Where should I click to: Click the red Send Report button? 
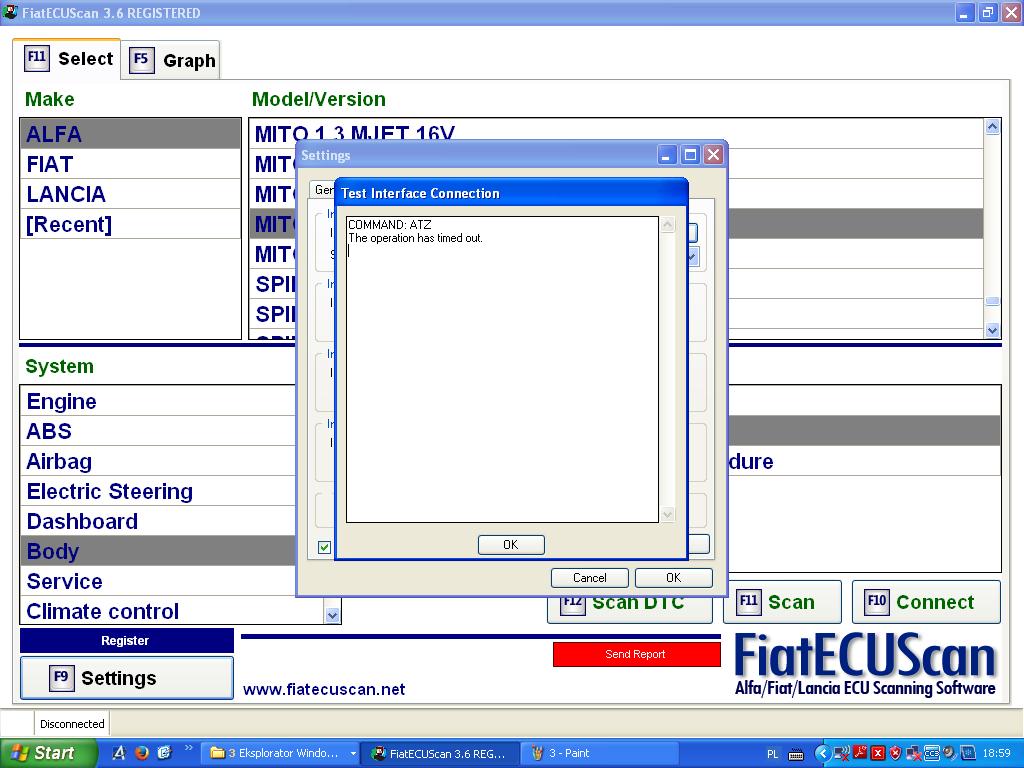635,654
